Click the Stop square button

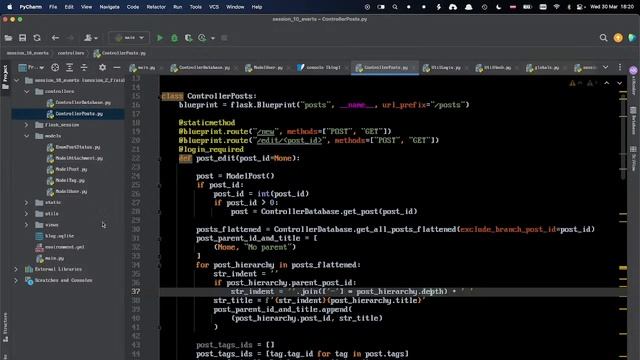pos(224,38)
